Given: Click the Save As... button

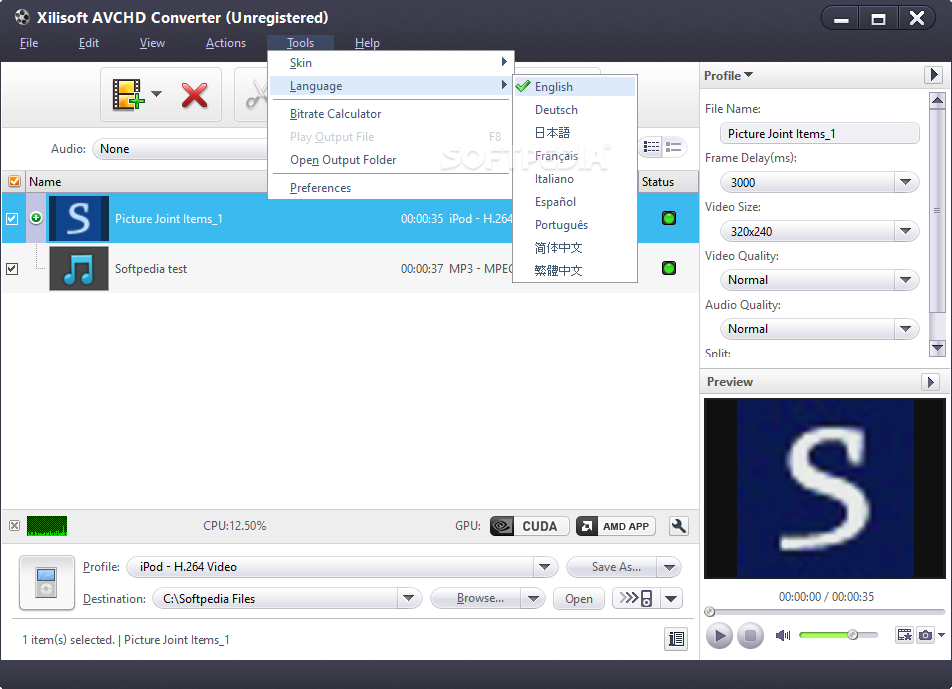Looking at the screenshot, I should [x=612, y=567].
